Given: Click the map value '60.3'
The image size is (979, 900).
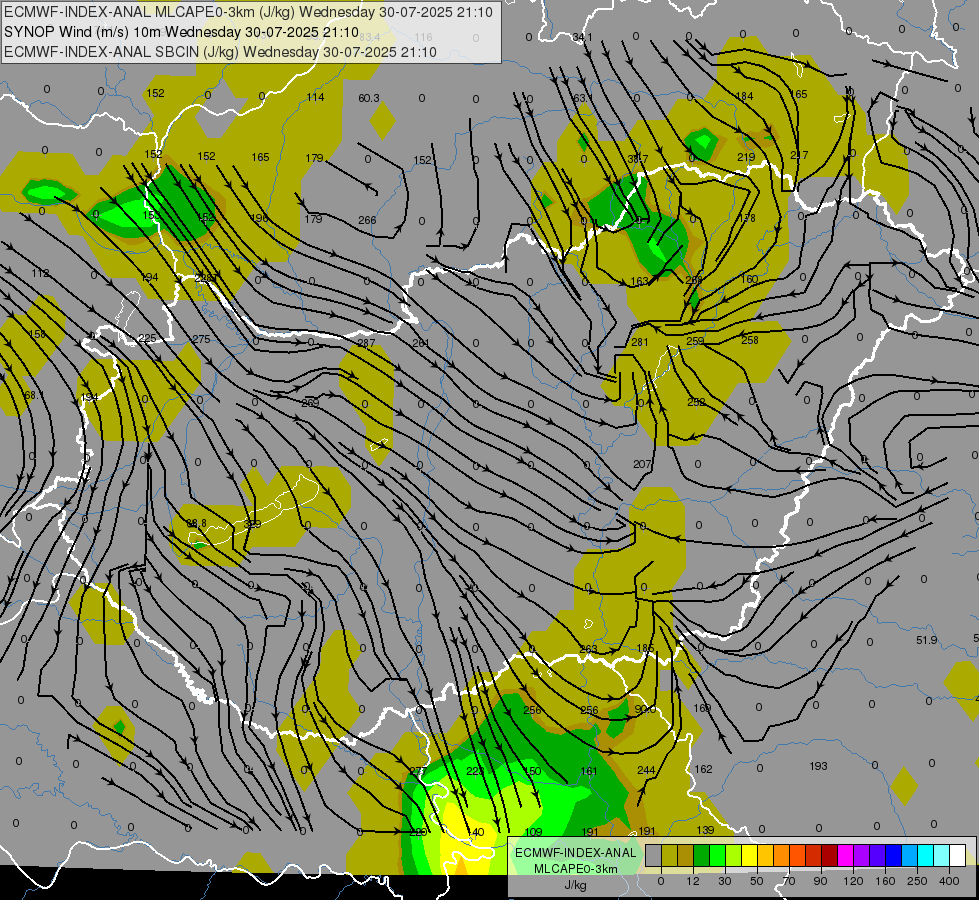Looking at the screenshot, I should [x=369, y=98].
